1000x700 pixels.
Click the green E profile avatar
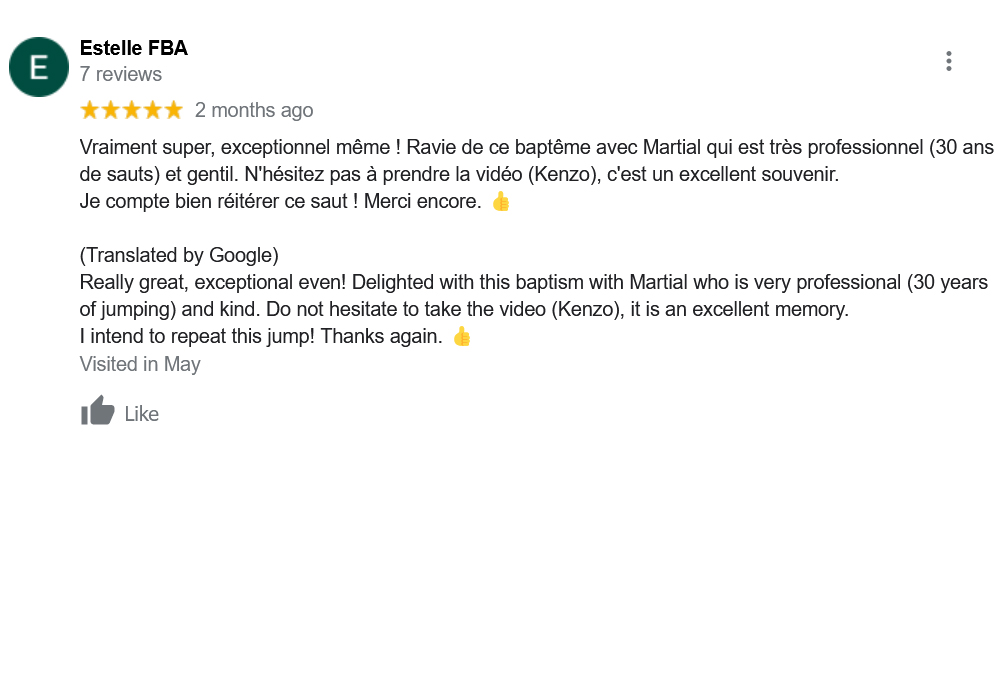39,67
